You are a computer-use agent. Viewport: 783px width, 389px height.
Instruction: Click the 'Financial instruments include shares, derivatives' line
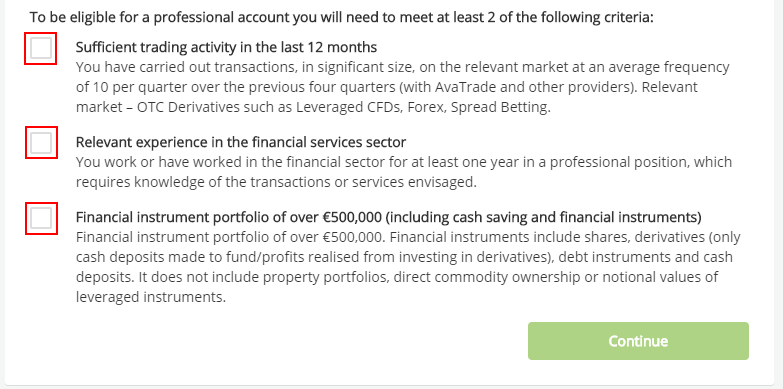pyautogui.click(x=408, y=237)
